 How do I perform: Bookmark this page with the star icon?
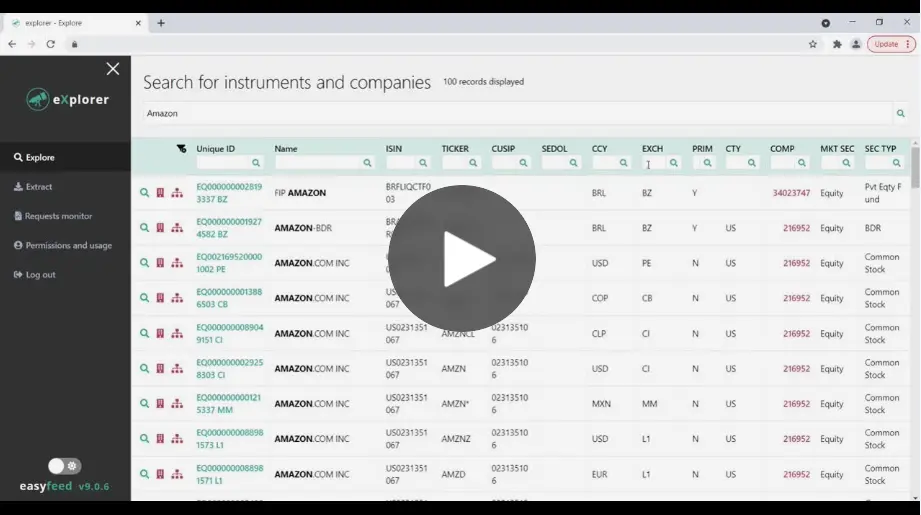click(813, 44)
